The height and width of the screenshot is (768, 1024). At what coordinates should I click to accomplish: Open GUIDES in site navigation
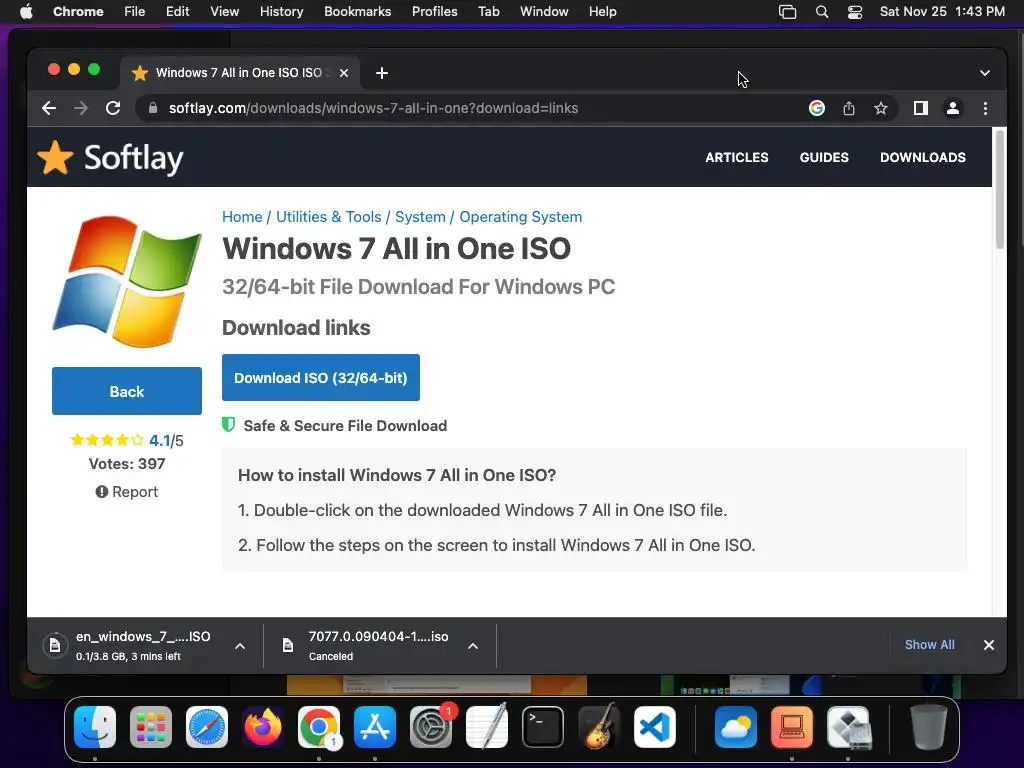click(824, 157)
